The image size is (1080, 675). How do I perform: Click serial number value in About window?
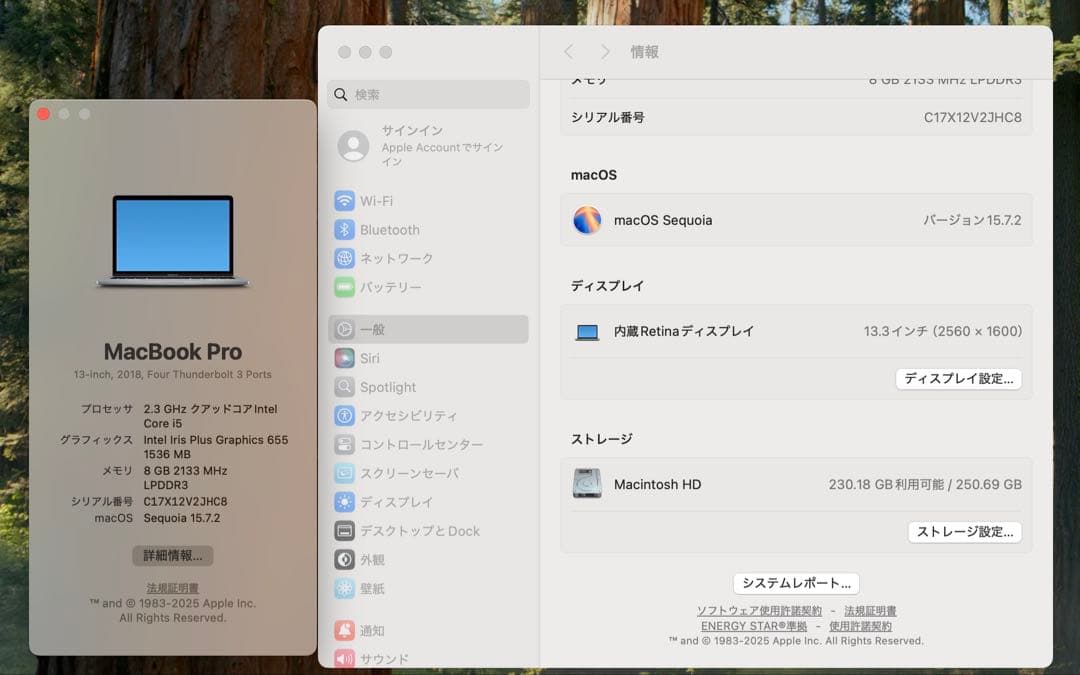tap(185, 501)
